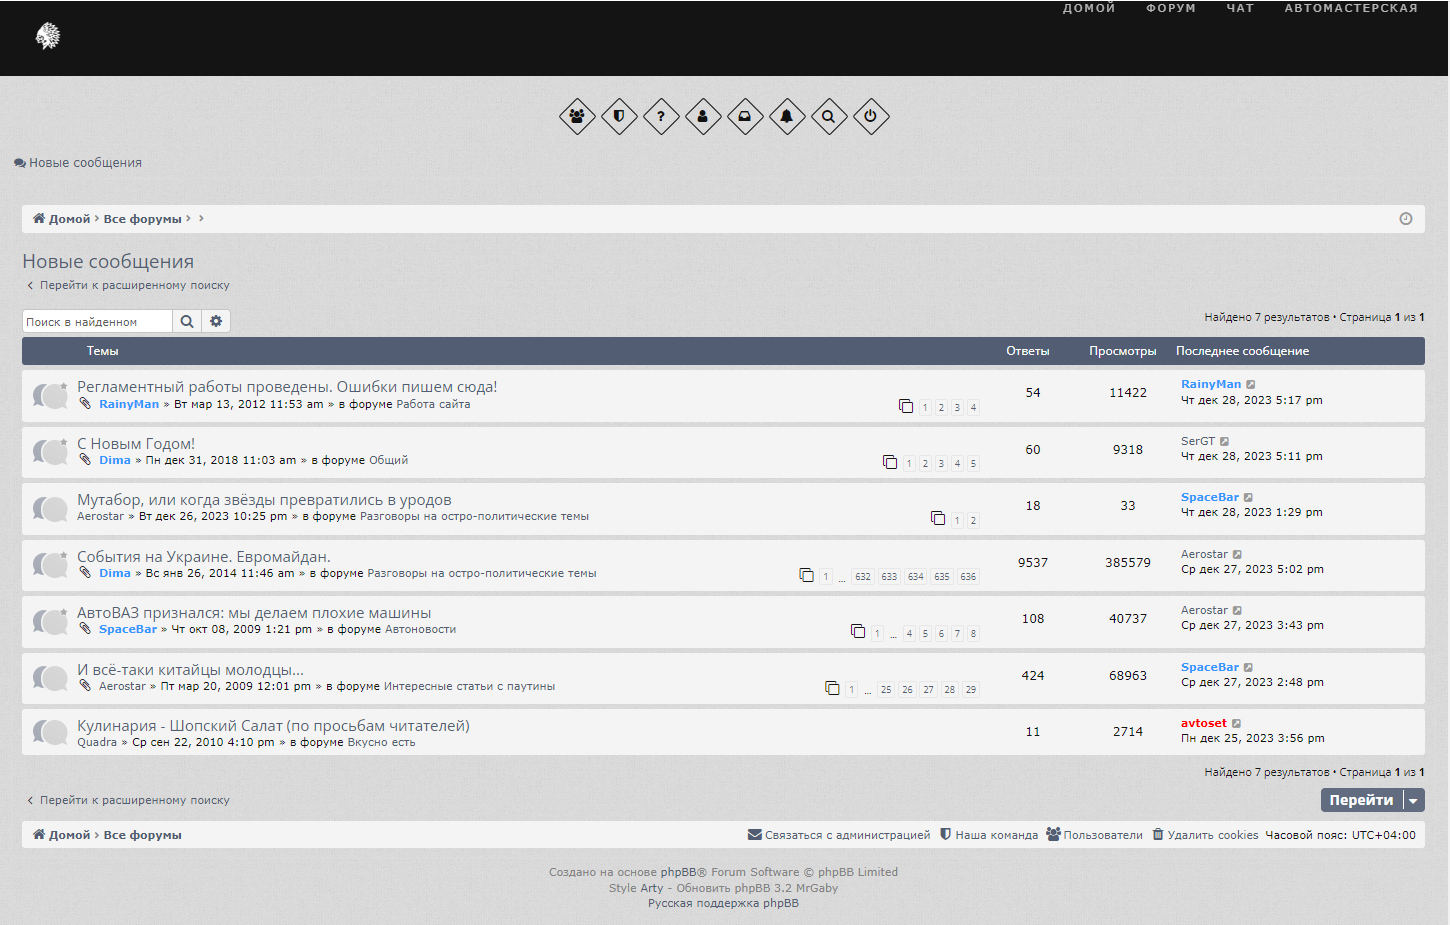
Task: Open the АВТОМАСТЕРСКАЯ menu item
Action: point(1350,8)
